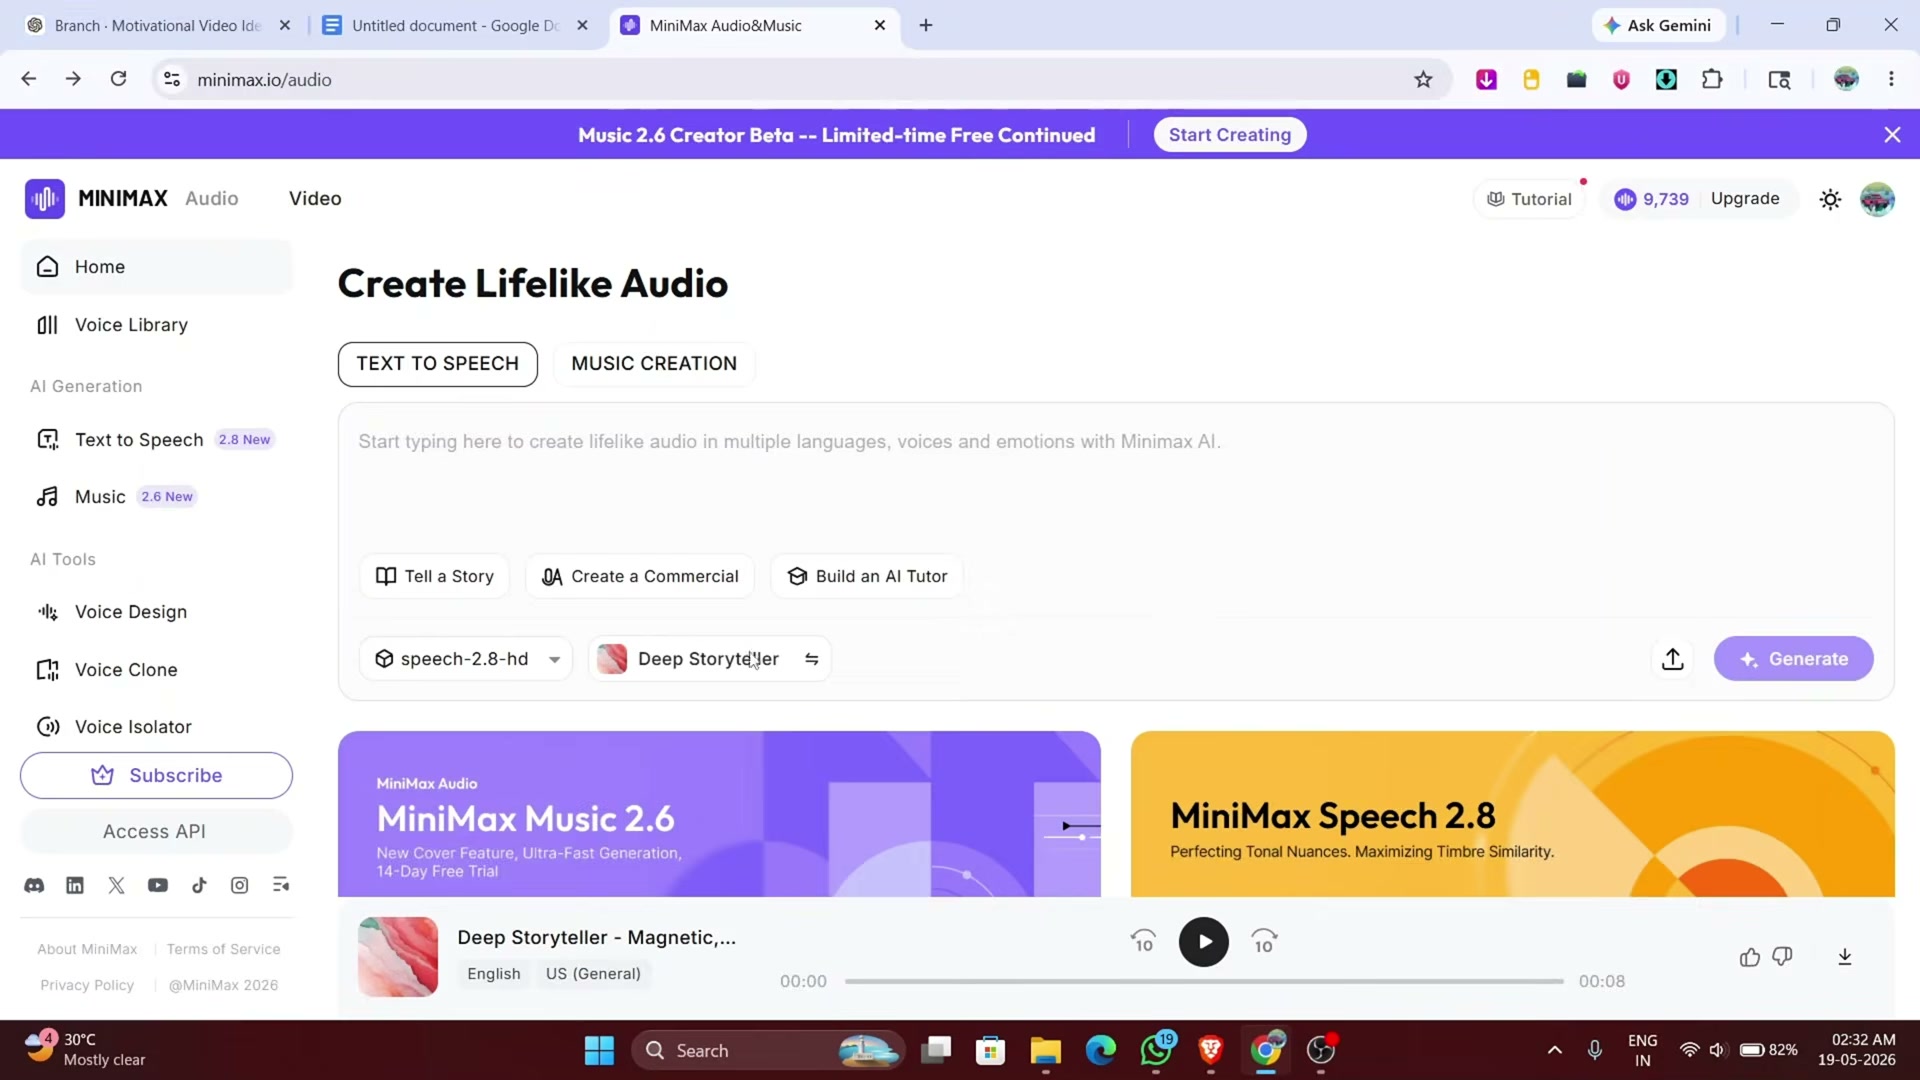The width and height of the screenshot is (1920, 1080).
Task: Reload the minimax.io page
Action: click(118, 79)
